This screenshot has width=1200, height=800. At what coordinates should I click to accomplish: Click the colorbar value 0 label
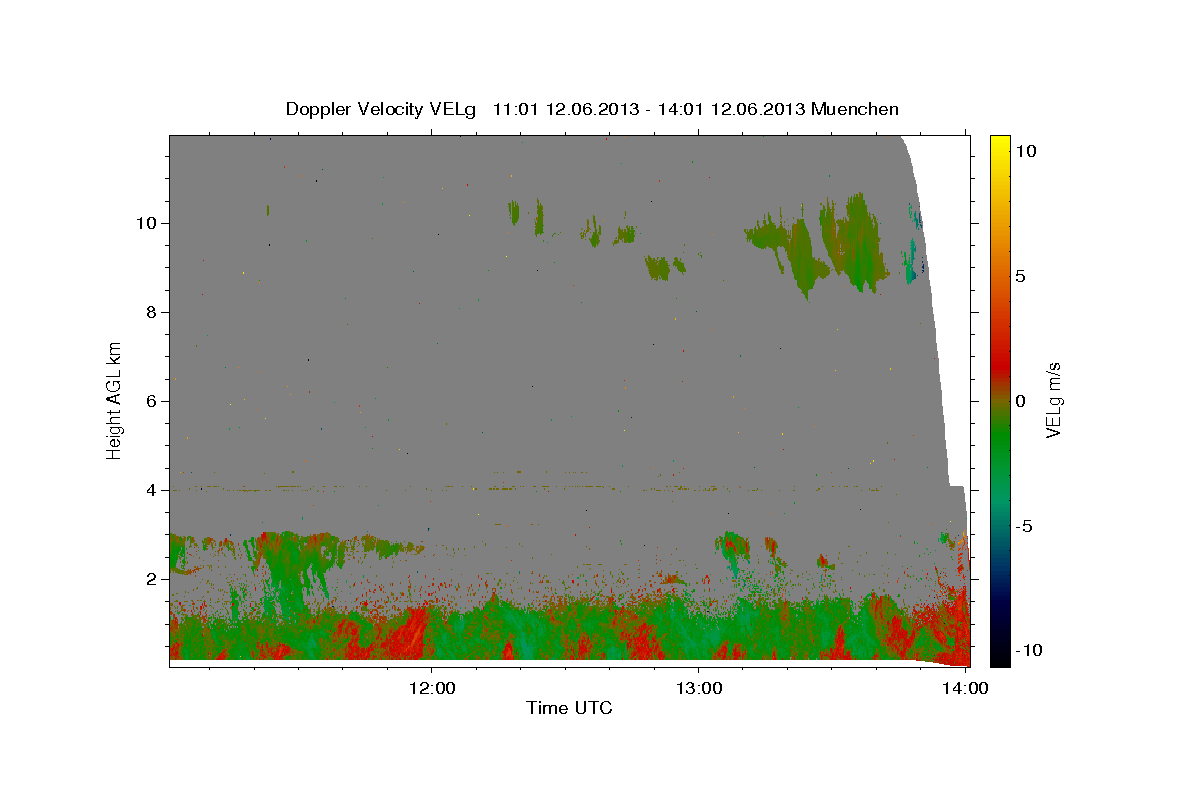tap(1021, 401)
